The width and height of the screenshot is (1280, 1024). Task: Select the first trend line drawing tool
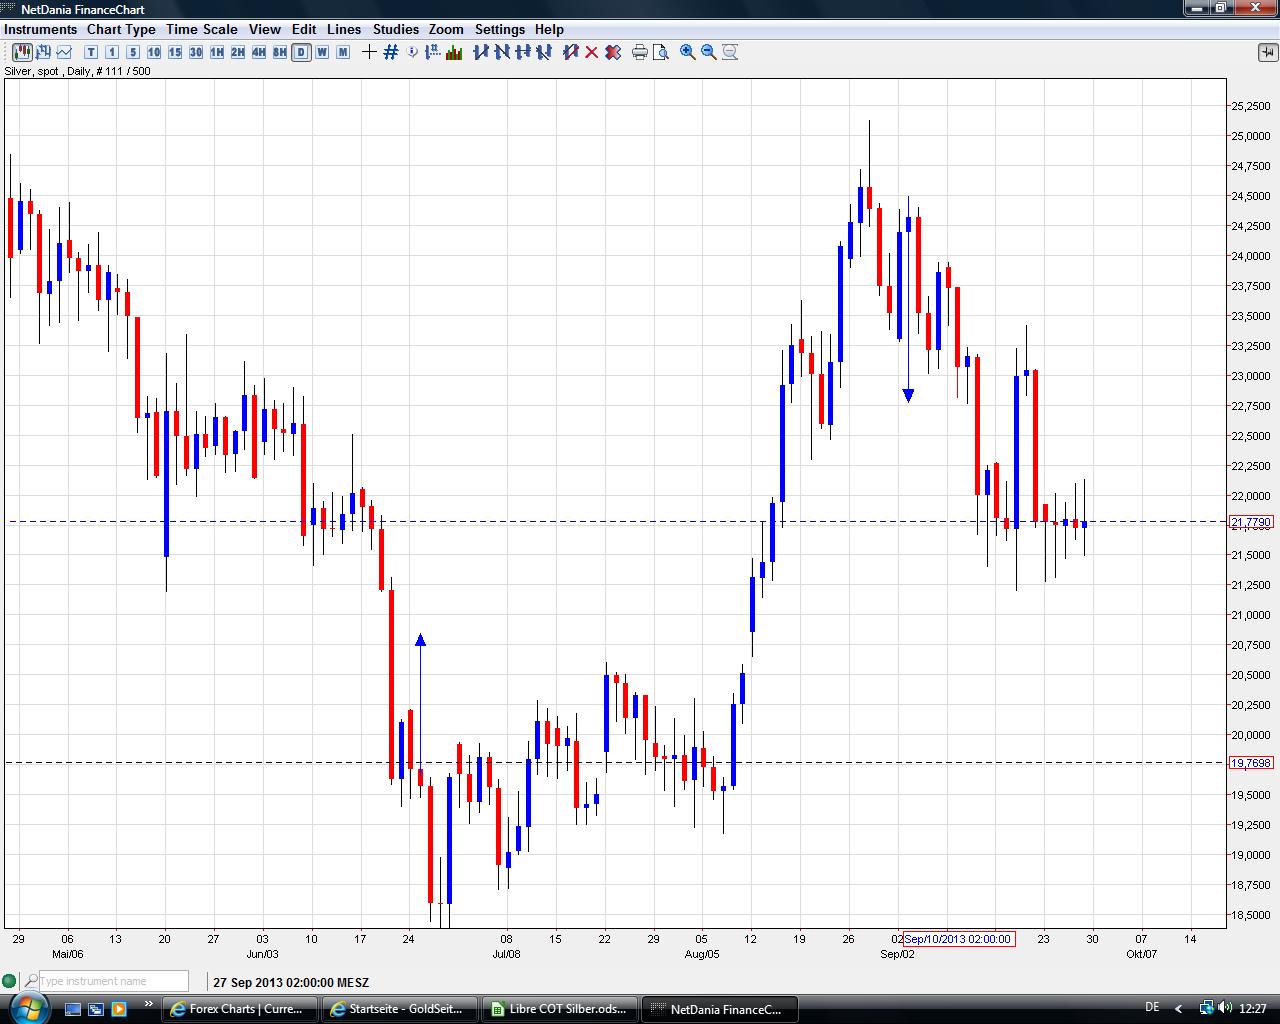point(481,52)
